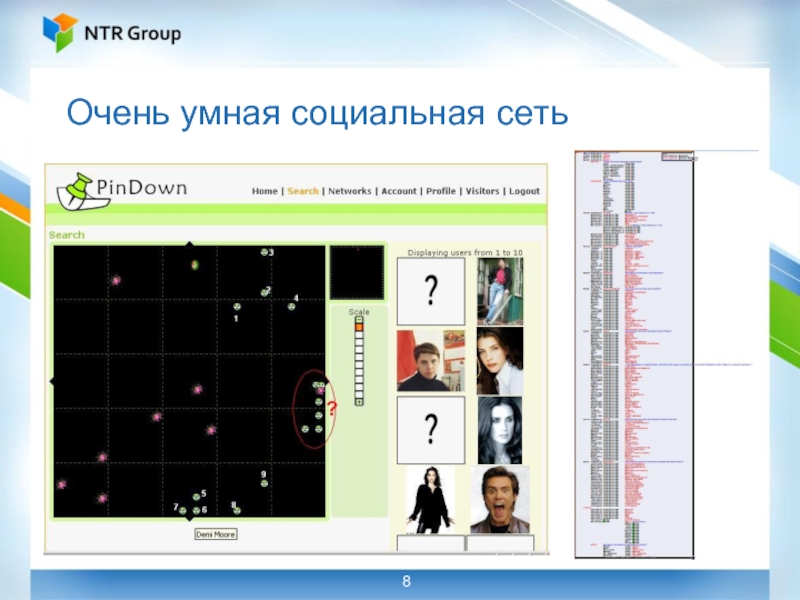Click the Logout link
Viewport: 800px width, 600px height.
[x=524, y=191]
